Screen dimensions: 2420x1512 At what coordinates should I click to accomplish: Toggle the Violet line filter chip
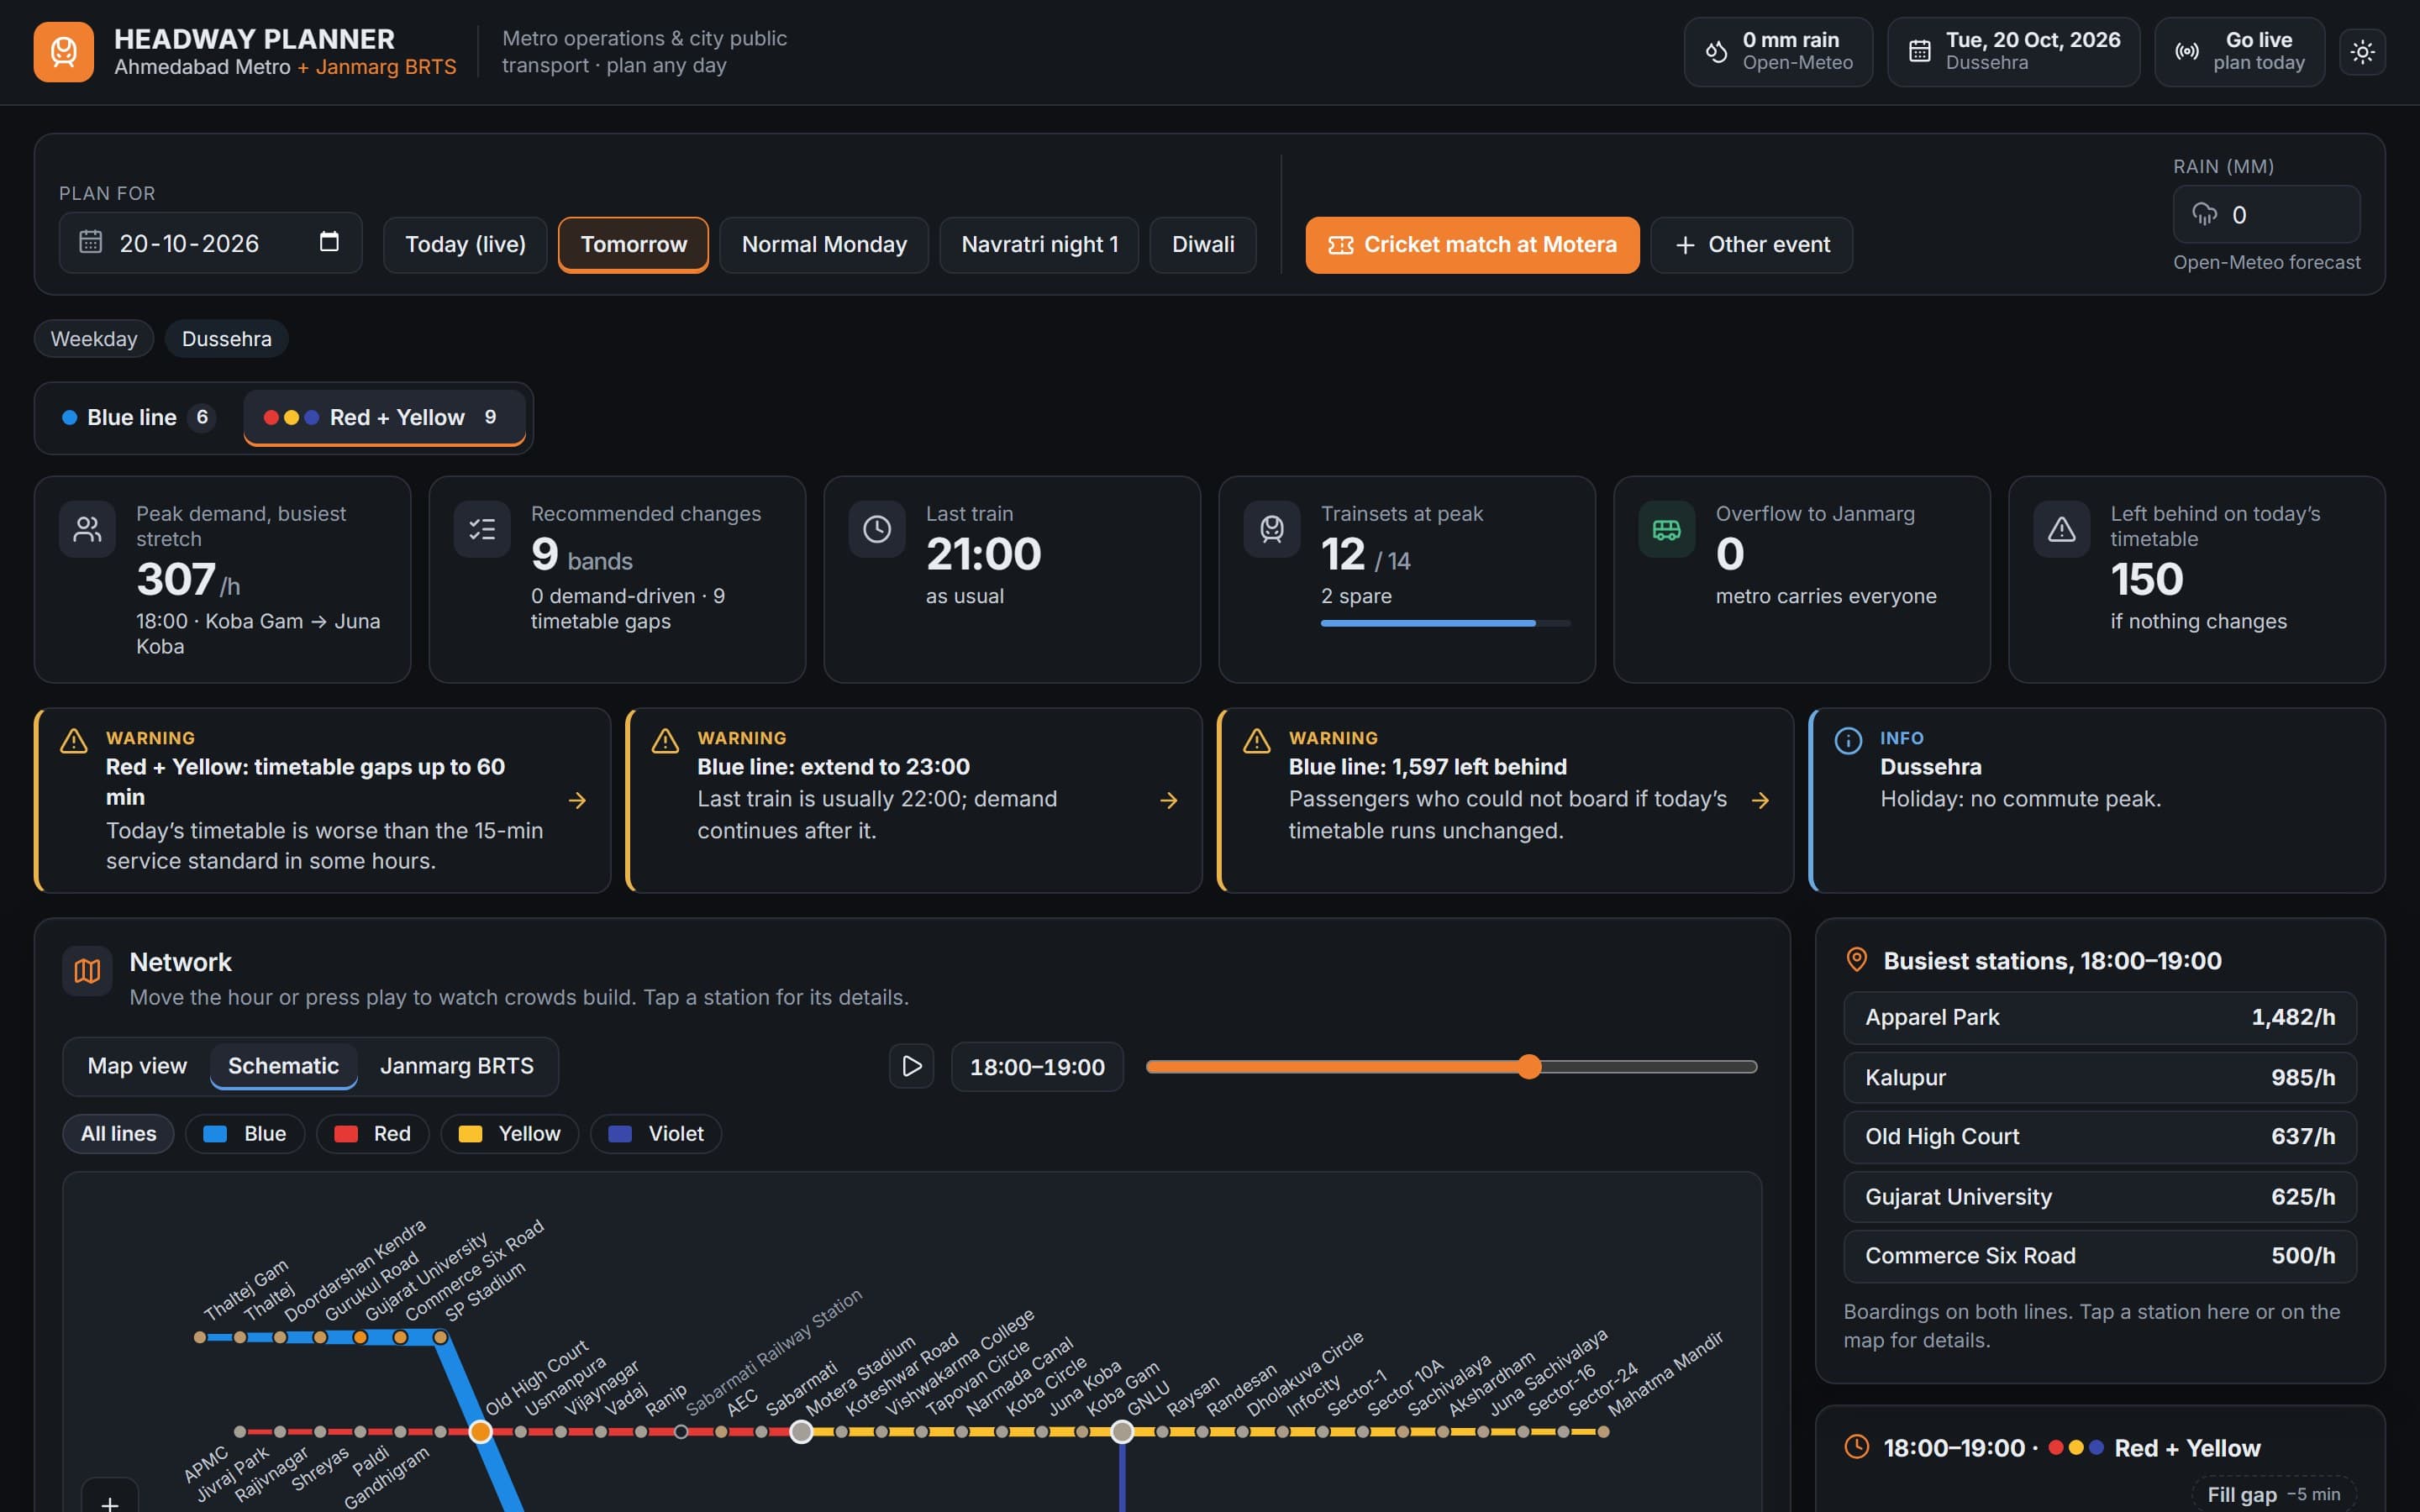[656, 1133]
